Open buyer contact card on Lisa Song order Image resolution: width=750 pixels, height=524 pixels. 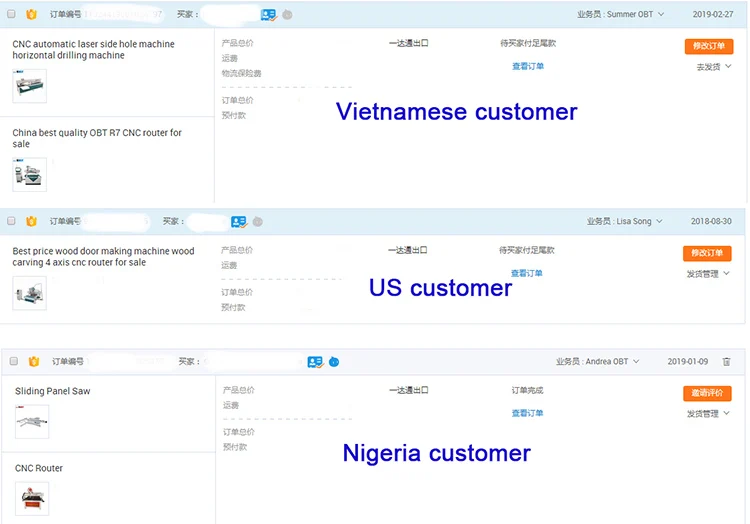(238, 221)
